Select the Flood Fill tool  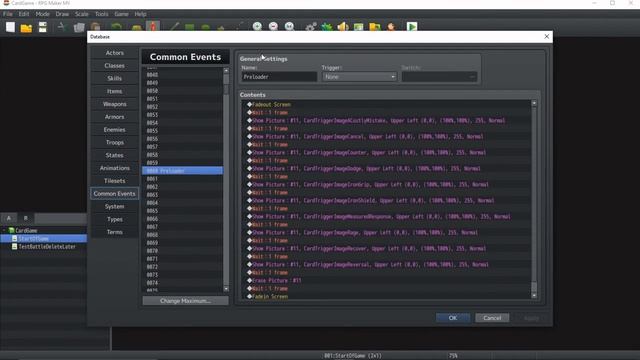[x=221, y=27]
